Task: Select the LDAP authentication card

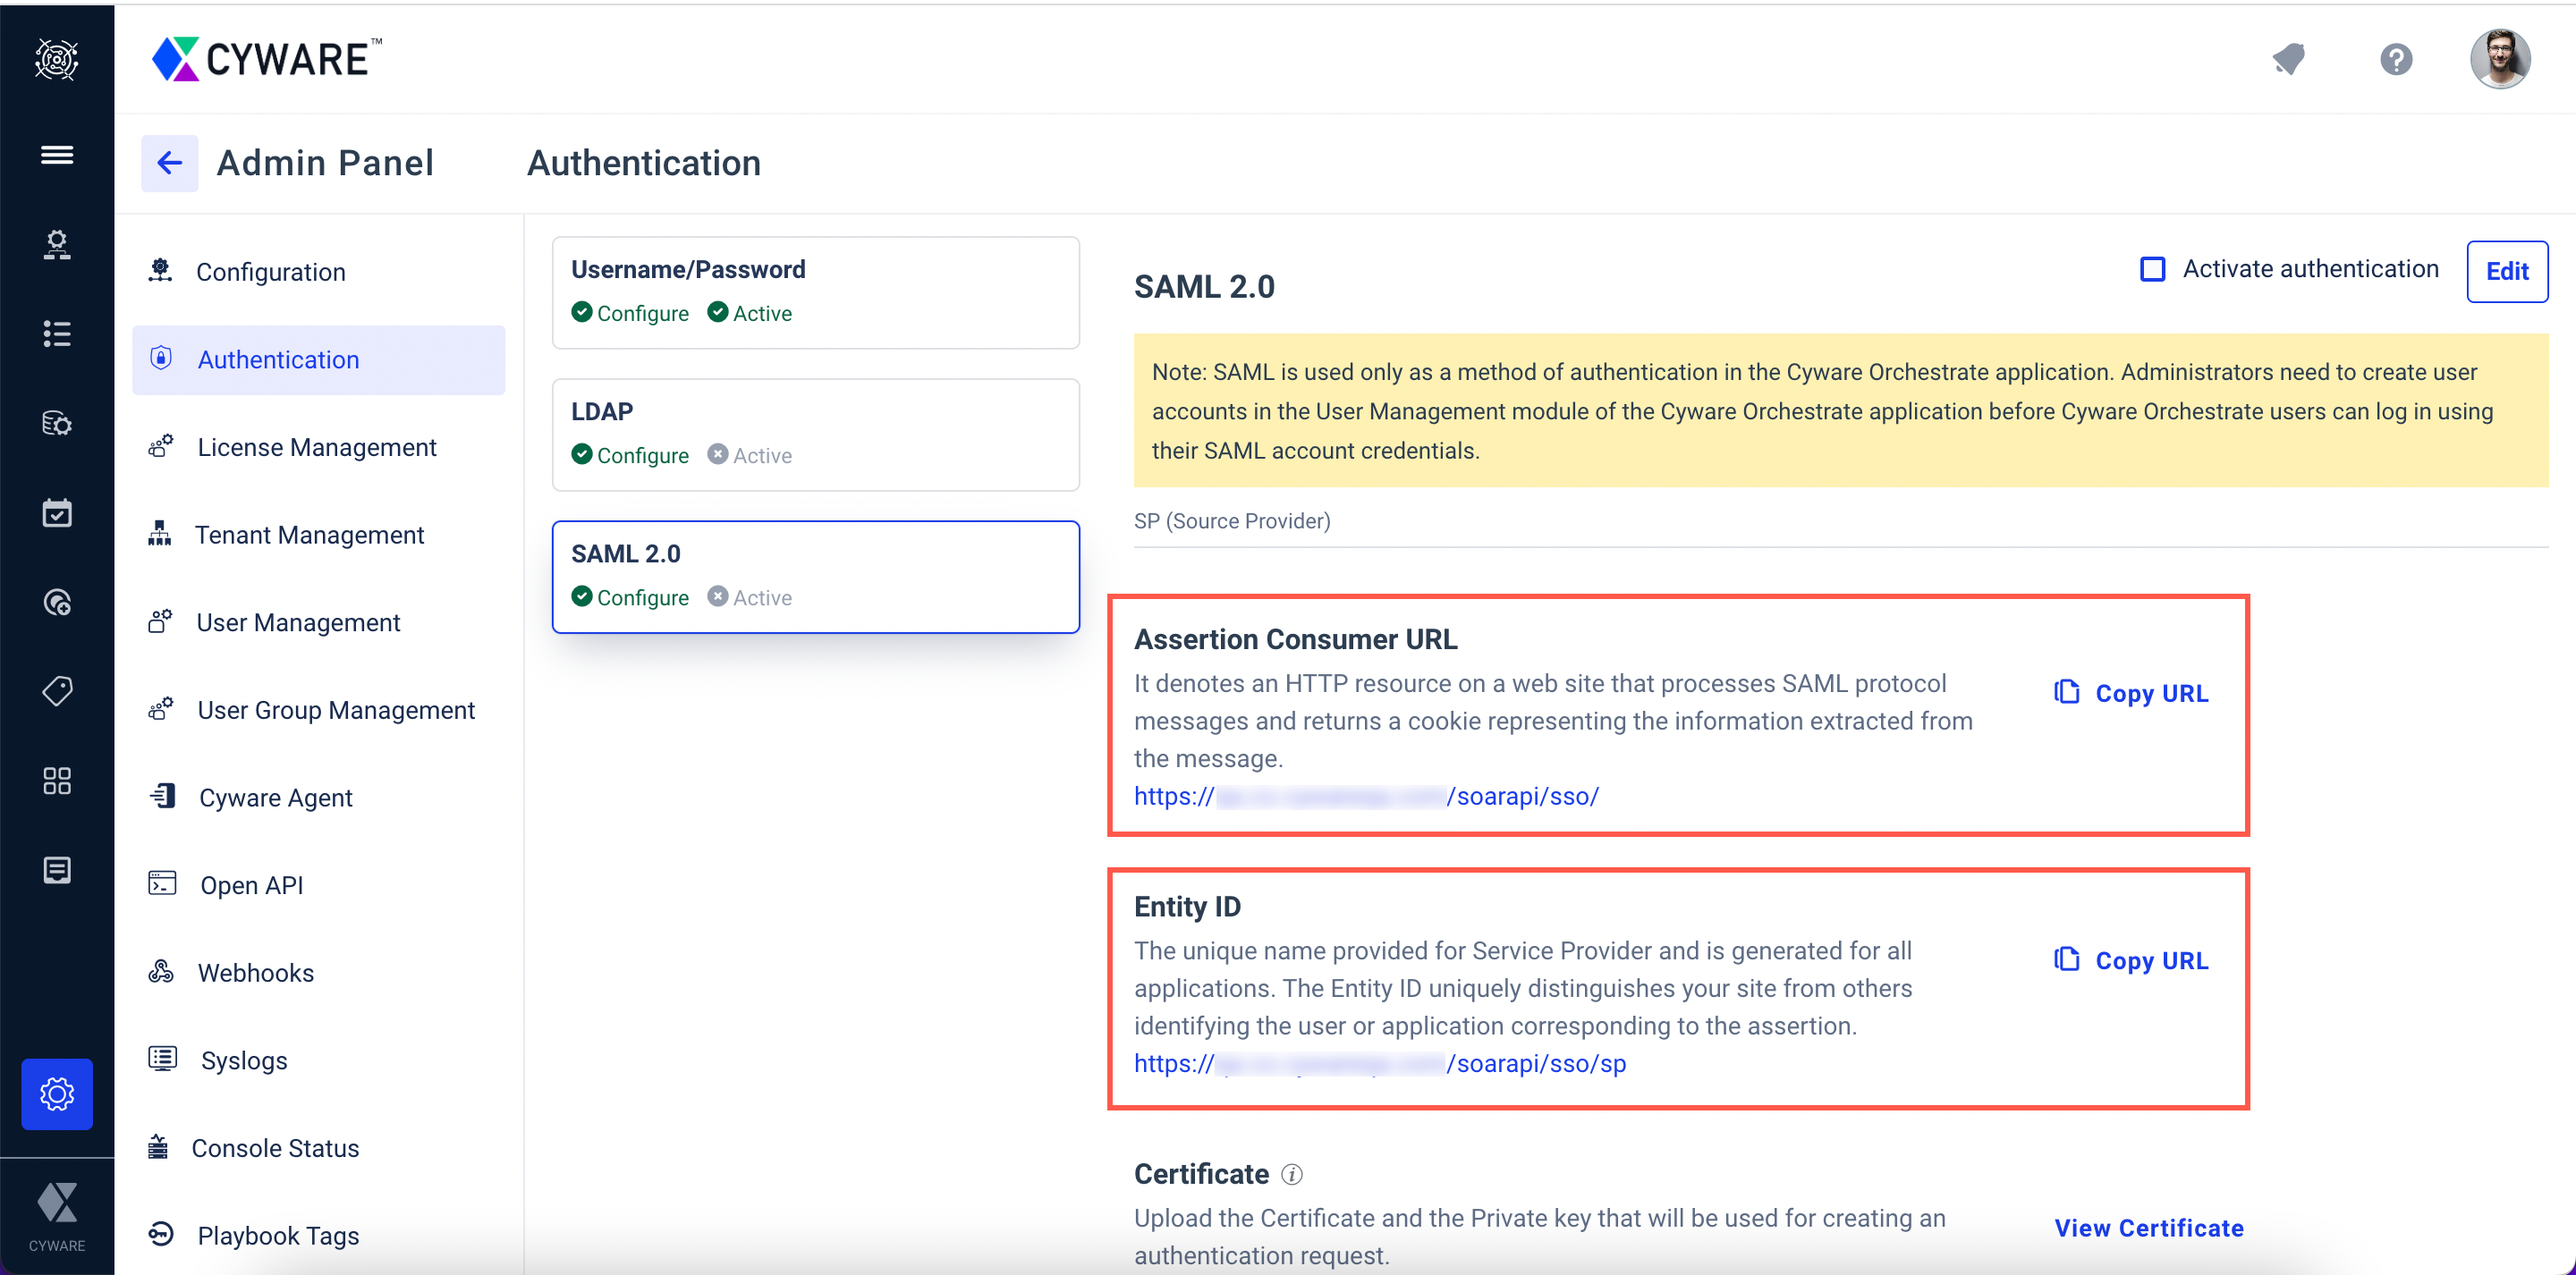Action: click(x=815, y=433)
